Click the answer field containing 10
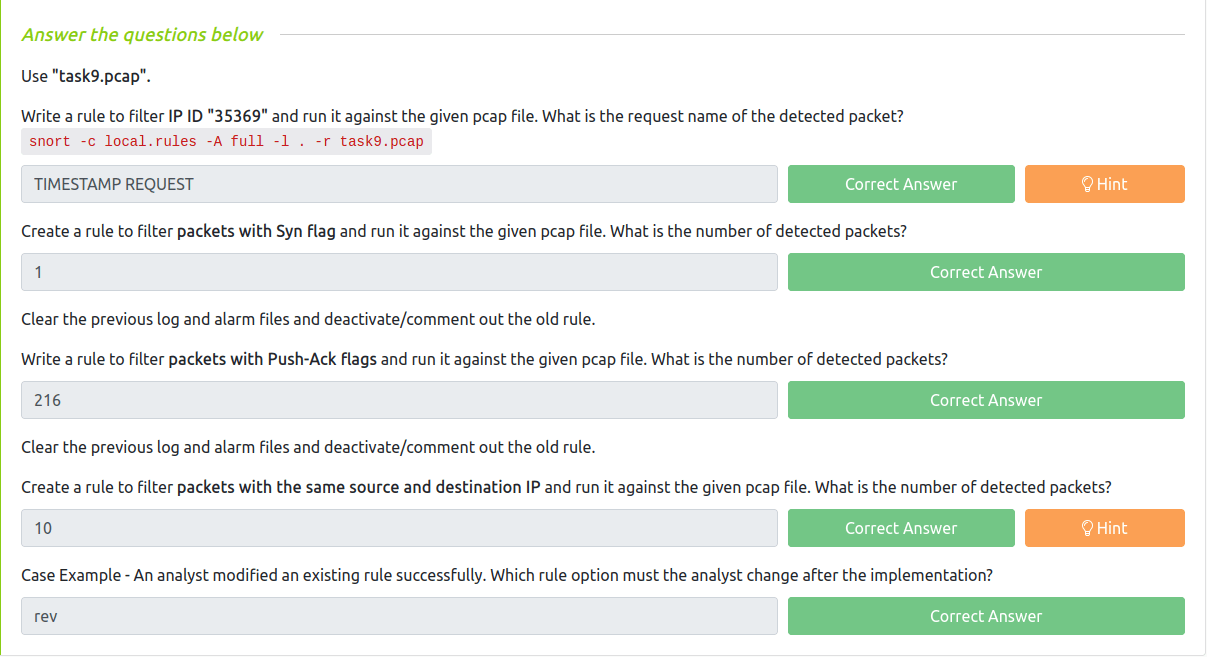Image resolution: width=1207 pixels, height=657 pixels. coord(399,528)
